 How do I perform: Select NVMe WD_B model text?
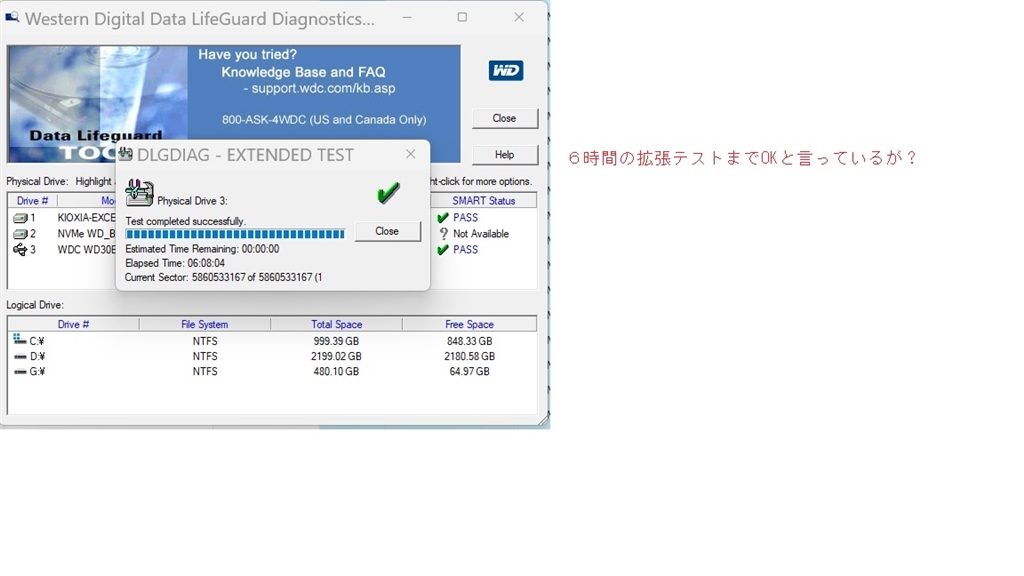[x=86, y=234]
